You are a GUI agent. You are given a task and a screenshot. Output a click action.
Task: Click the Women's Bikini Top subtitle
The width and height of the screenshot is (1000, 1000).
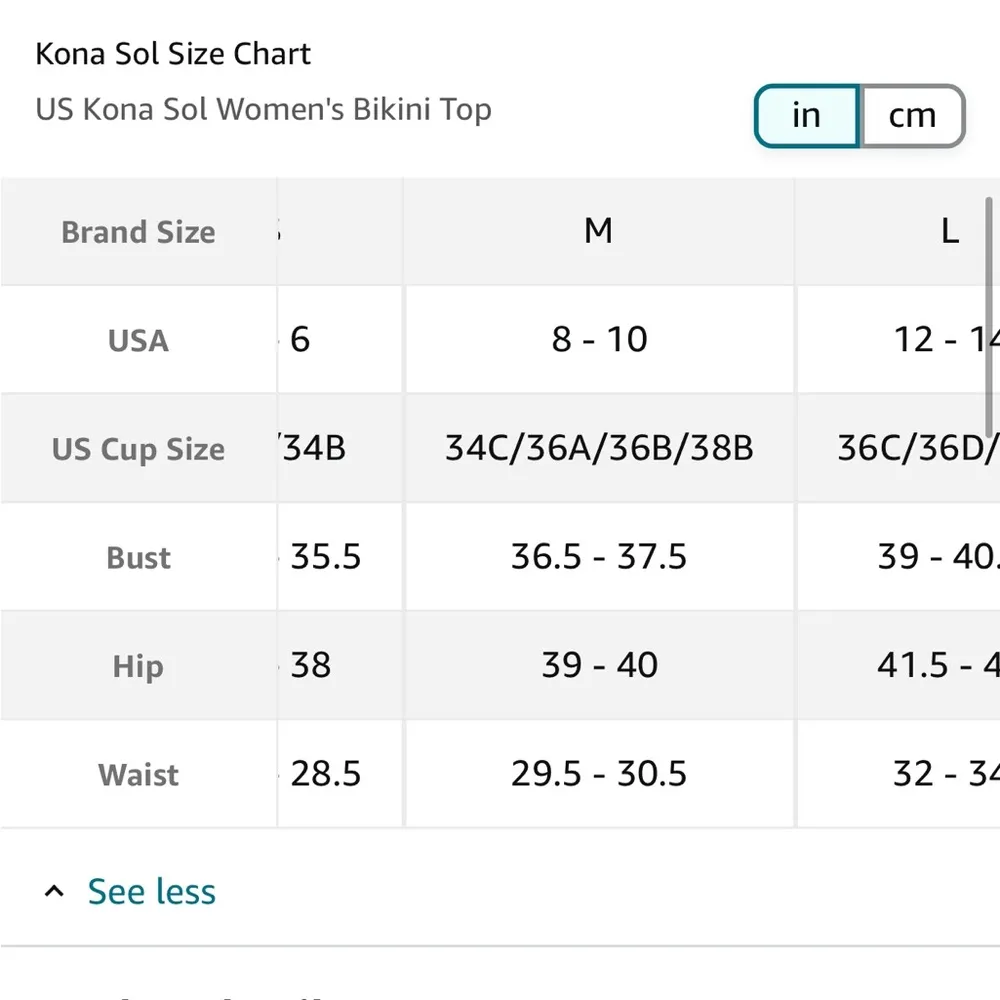click(x=263, y=110)
